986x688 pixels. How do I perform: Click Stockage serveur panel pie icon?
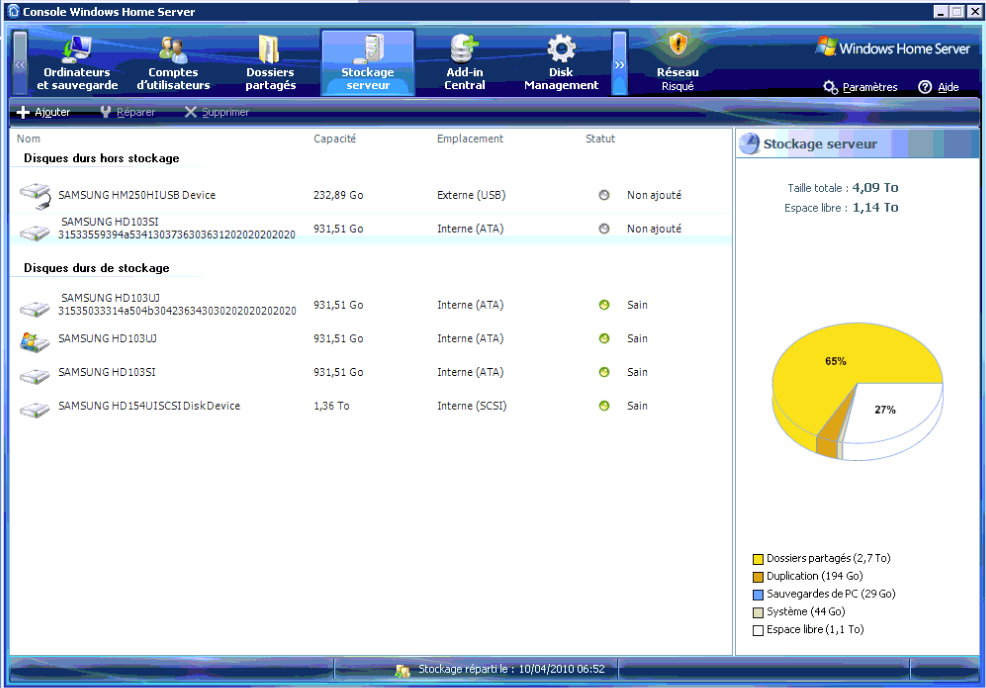[x=749, y=144]
